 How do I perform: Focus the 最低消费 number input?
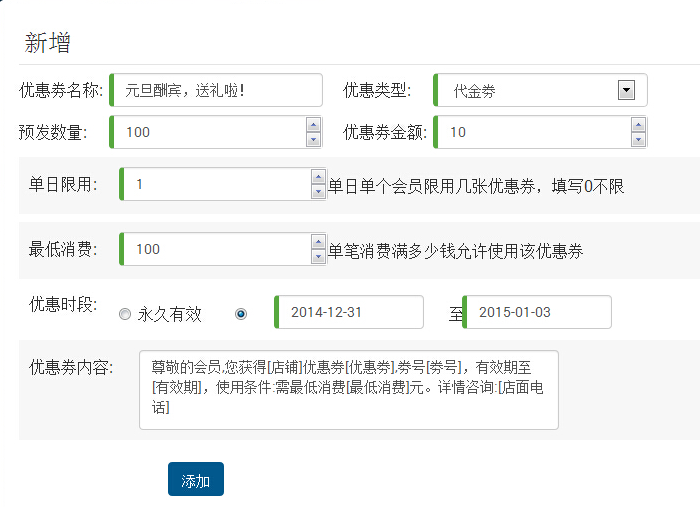pyautogui.click(x=215, y=249)
